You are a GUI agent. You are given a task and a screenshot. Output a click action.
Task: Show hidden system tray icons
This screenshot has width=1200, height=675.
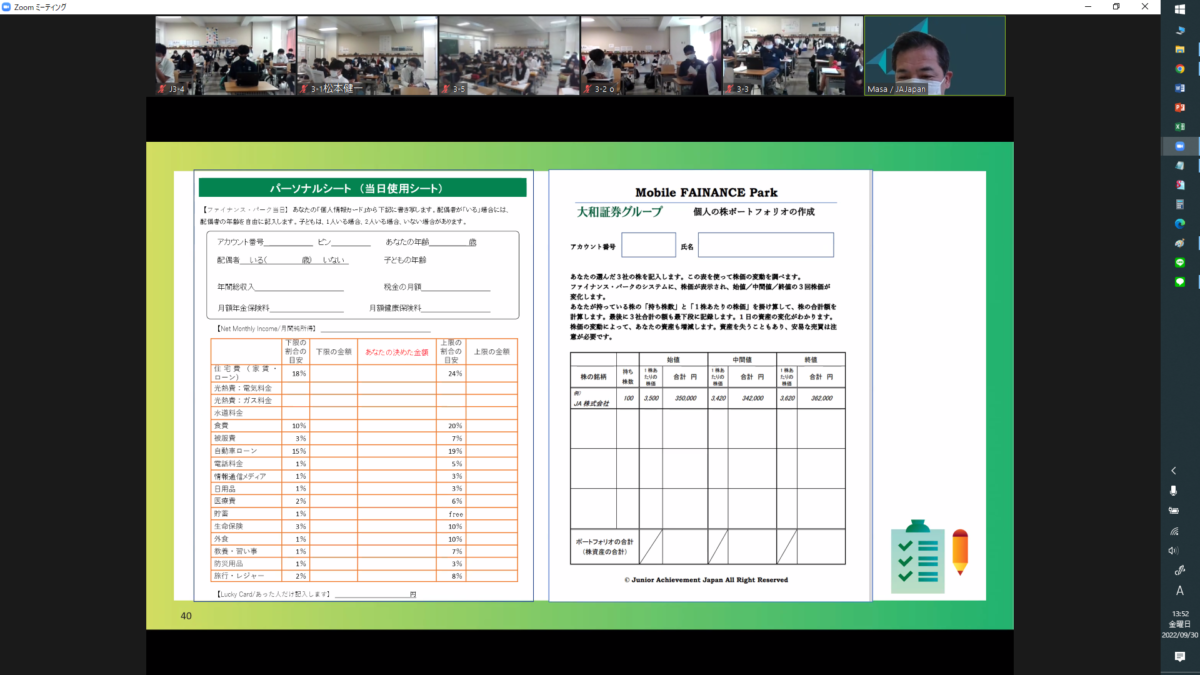pyautogui.click(x=1173, y=471)
